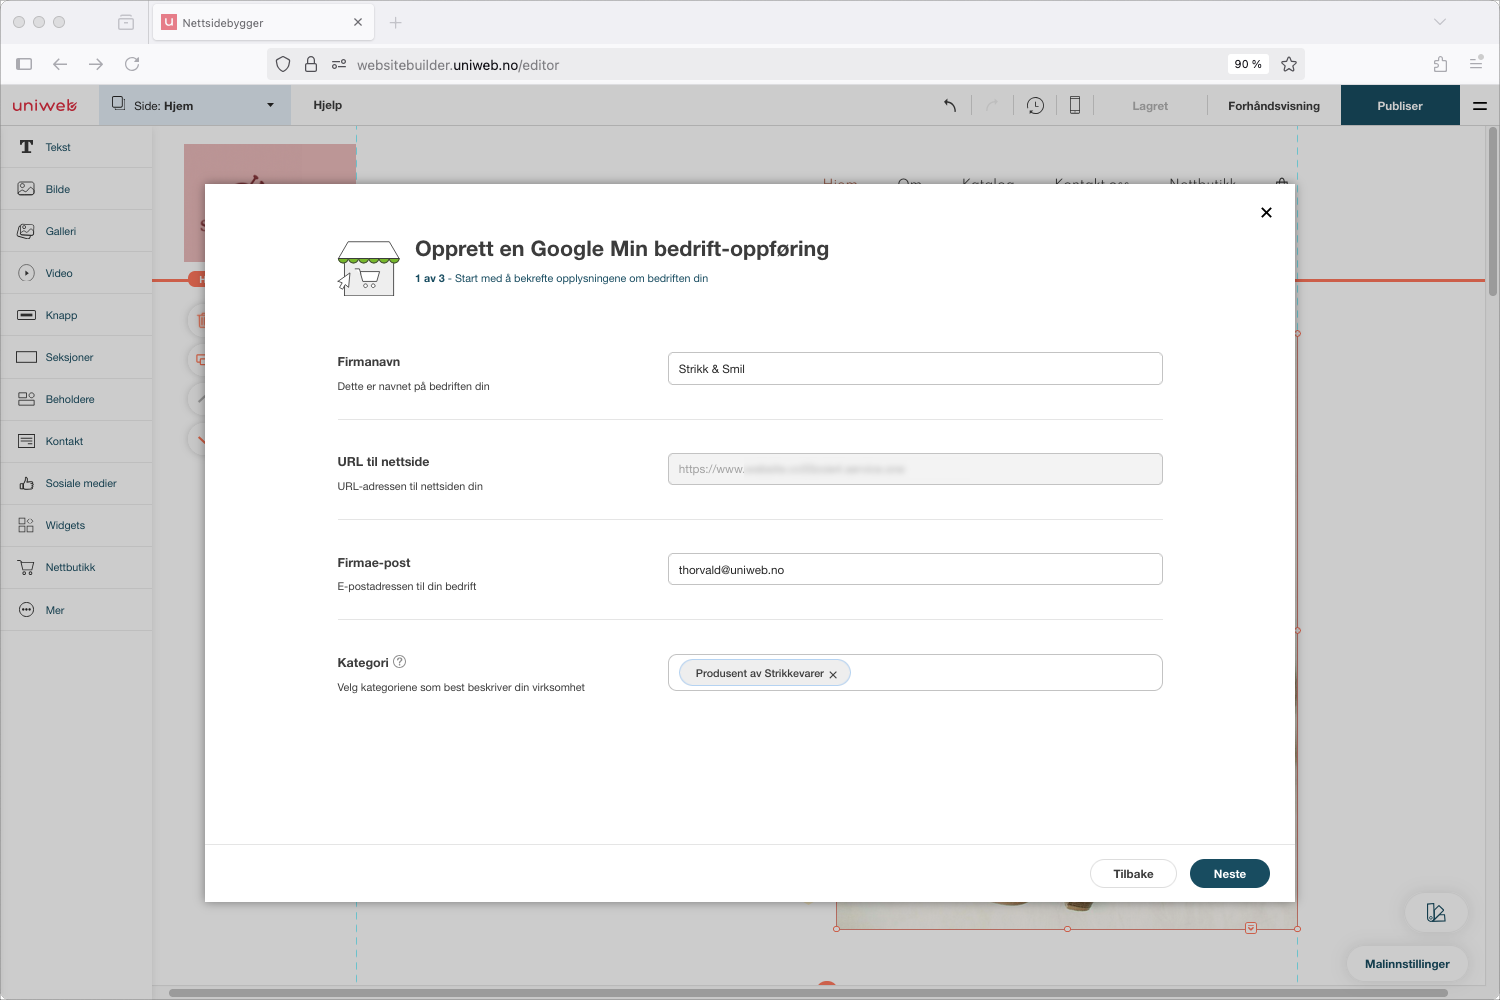Open Kategori help question mark
The image size is (1500, 1000).
pos(400,662)
